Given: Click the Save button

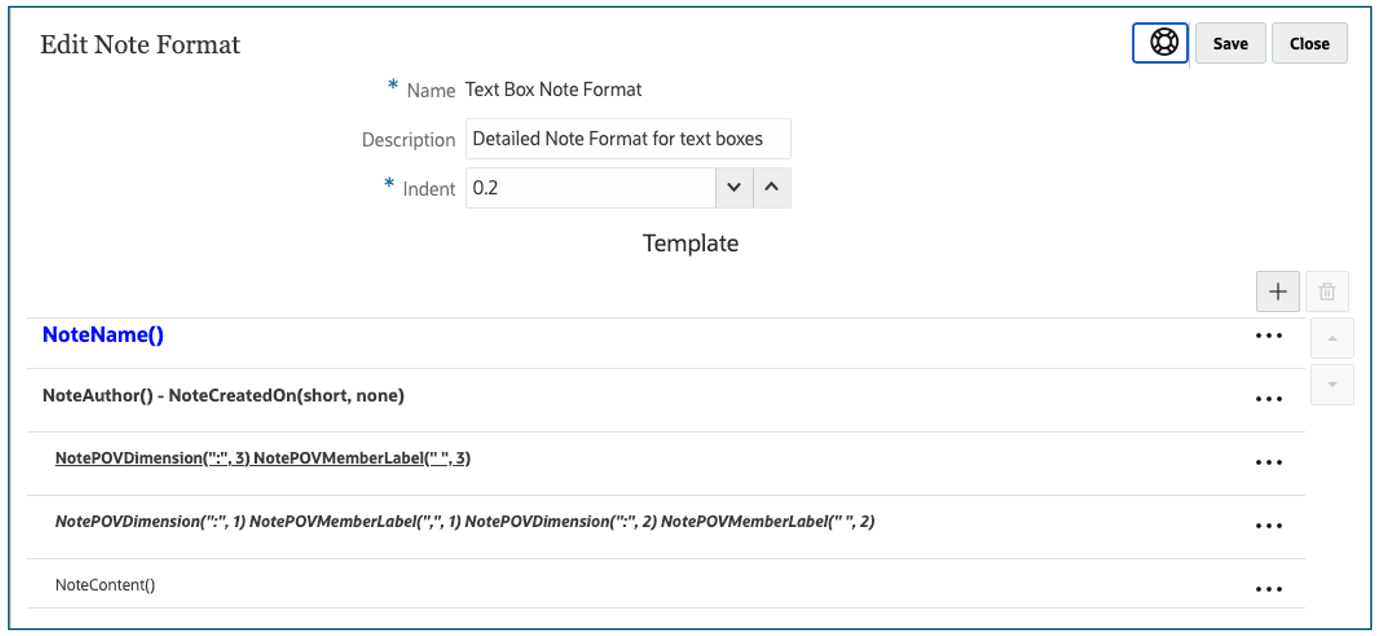Looking at the screenshot, I should pos(1230,44).
